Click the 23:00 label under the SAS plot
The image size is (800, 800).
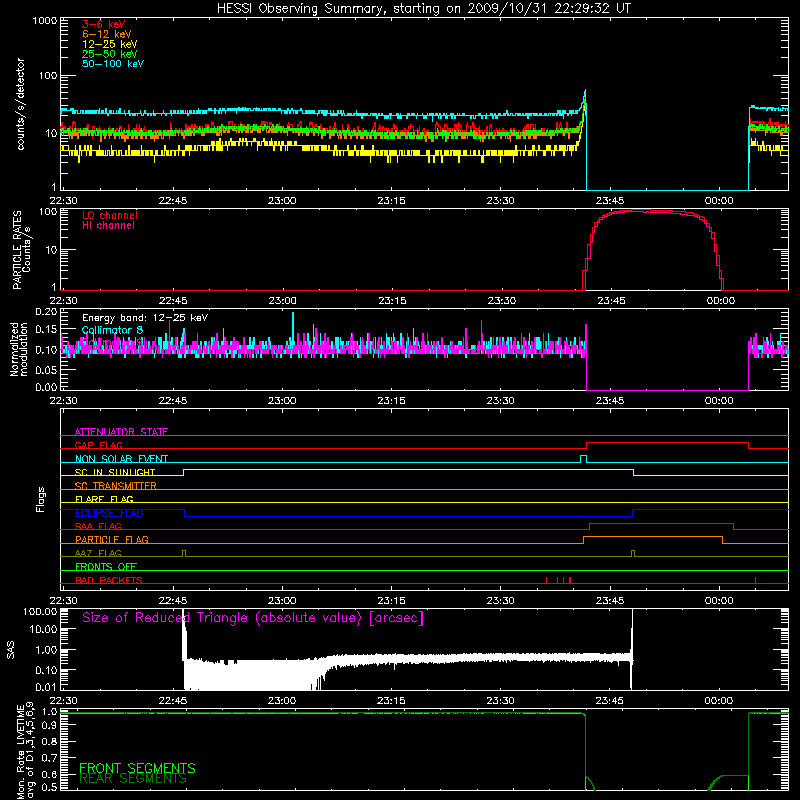coord(282,701)
